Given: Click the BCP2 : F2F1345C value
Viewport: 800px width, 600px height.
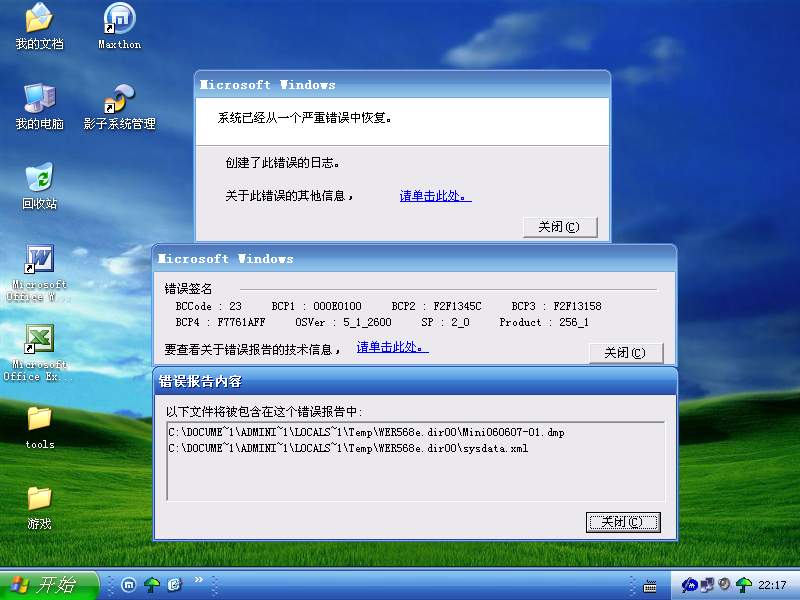Looking at the screenshot, I should pyautogui.click(x=436, y=306).
